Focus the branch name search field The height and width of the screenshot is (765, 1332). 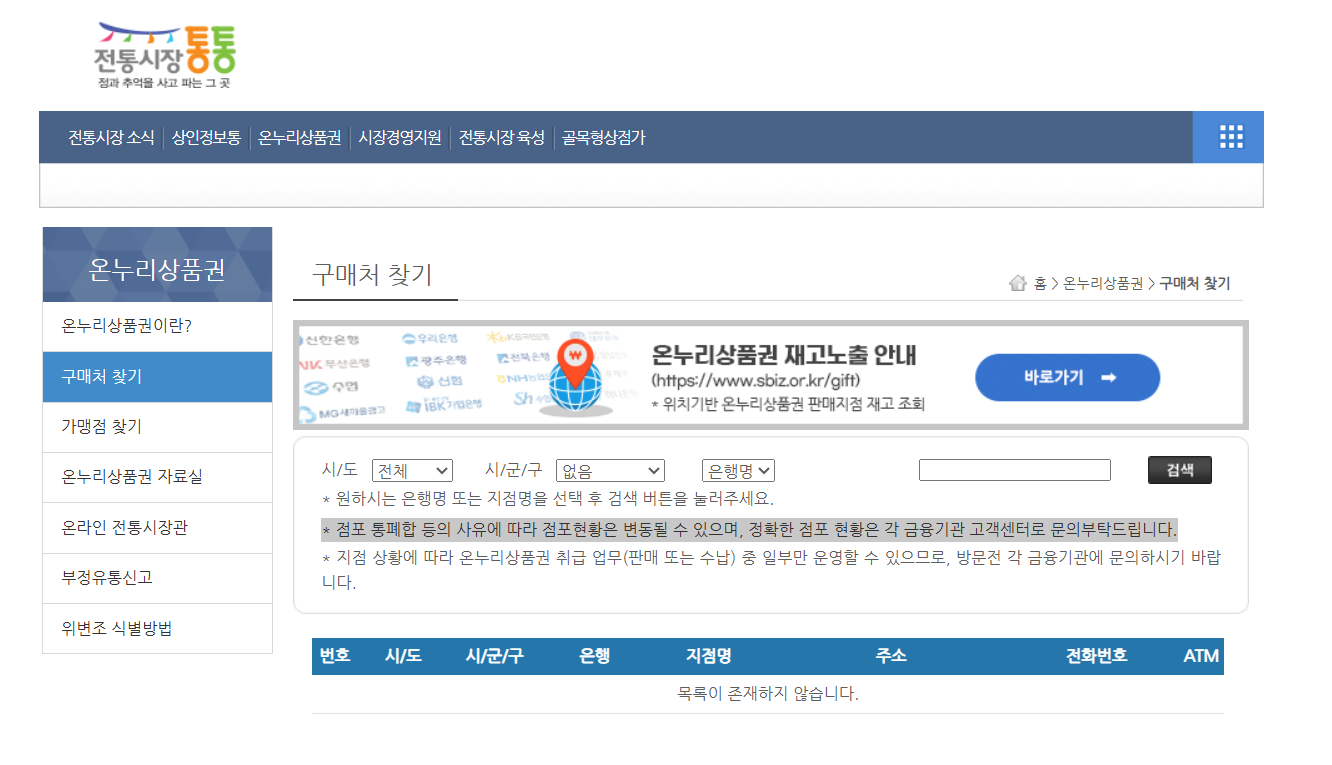(1015, 470)
